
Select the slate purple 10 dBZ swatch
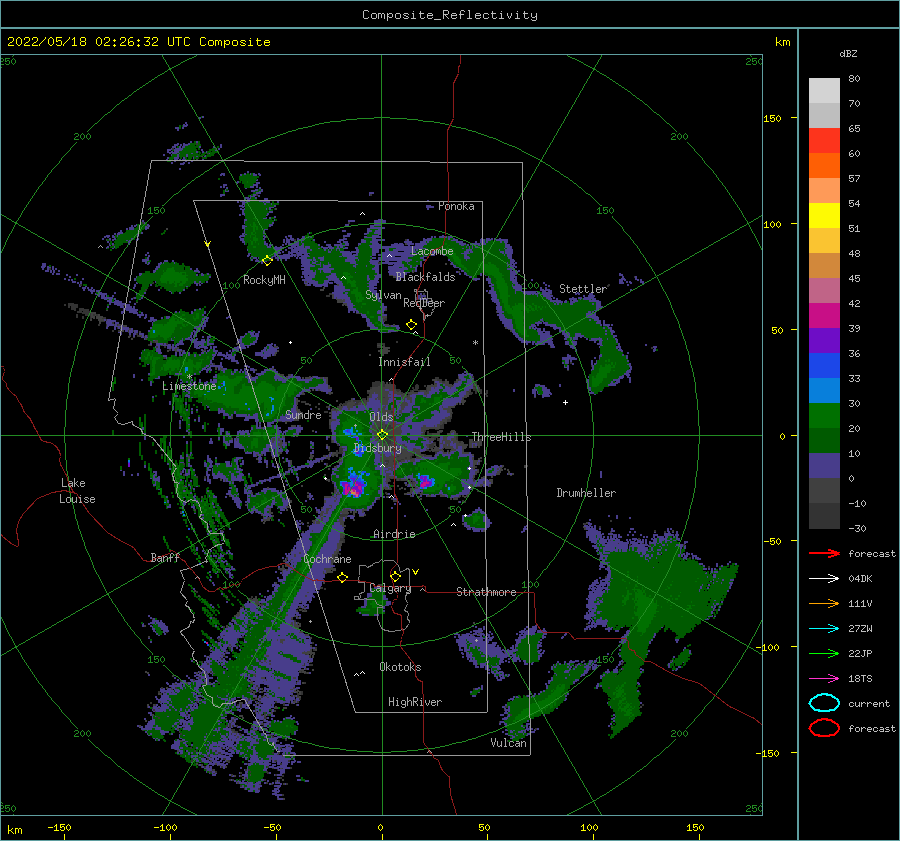coord(824,466)
